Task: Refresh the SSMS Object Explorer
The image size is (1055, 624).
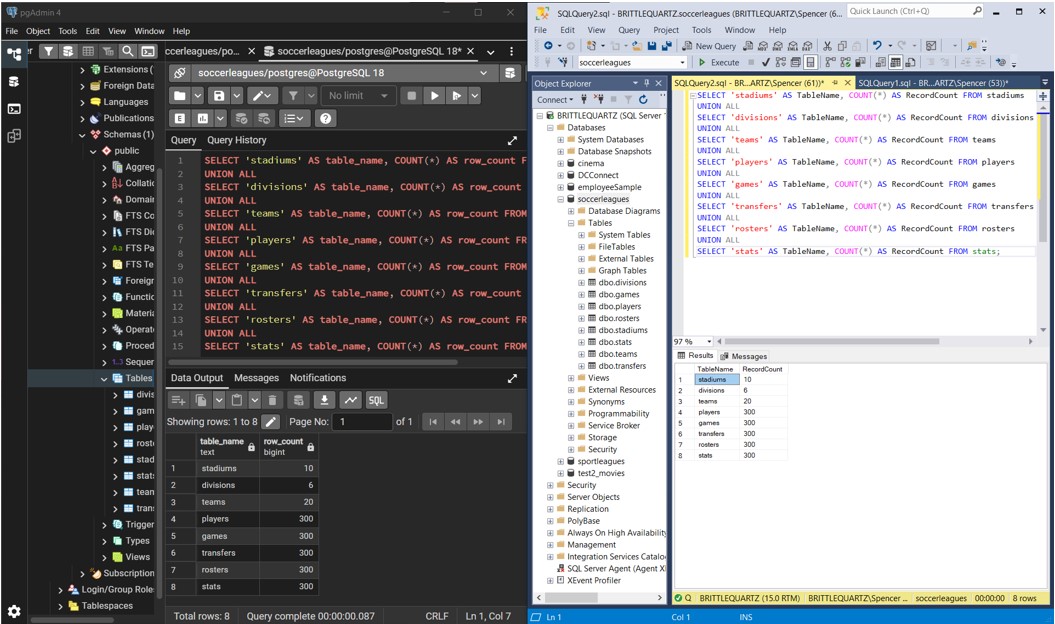Action: tap(643, 100)
